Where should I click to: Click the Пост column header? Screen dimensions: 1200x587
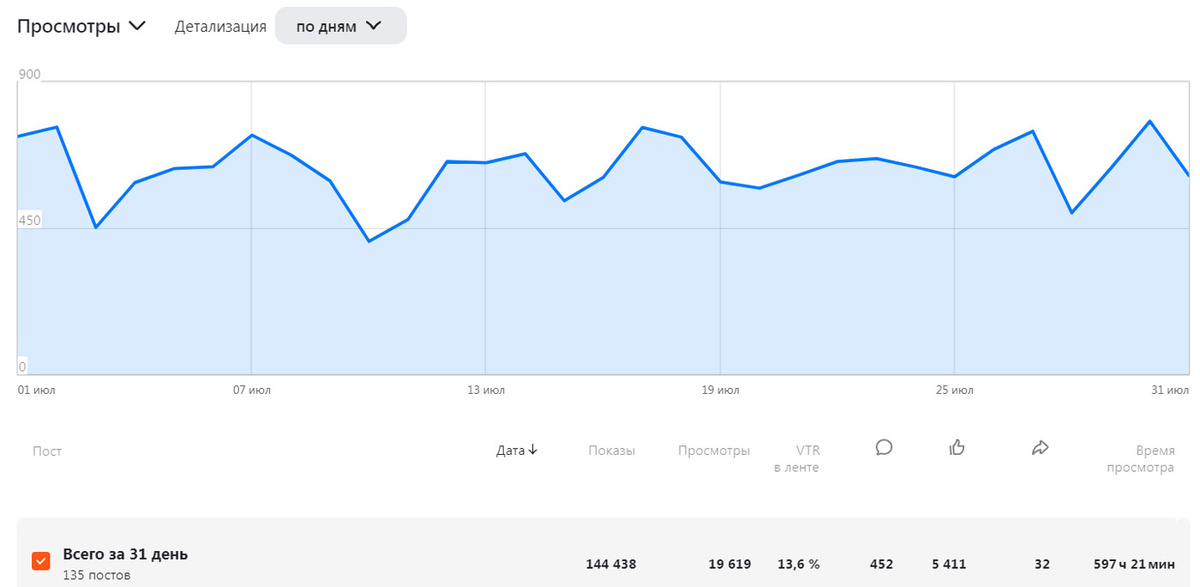click(47, 451)
